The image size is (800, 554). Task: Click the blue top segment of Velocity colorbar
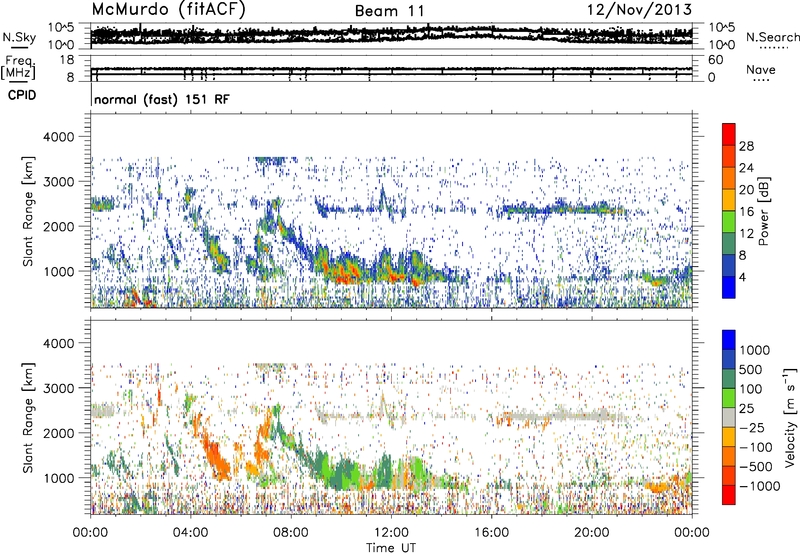[x=729, y=340]
